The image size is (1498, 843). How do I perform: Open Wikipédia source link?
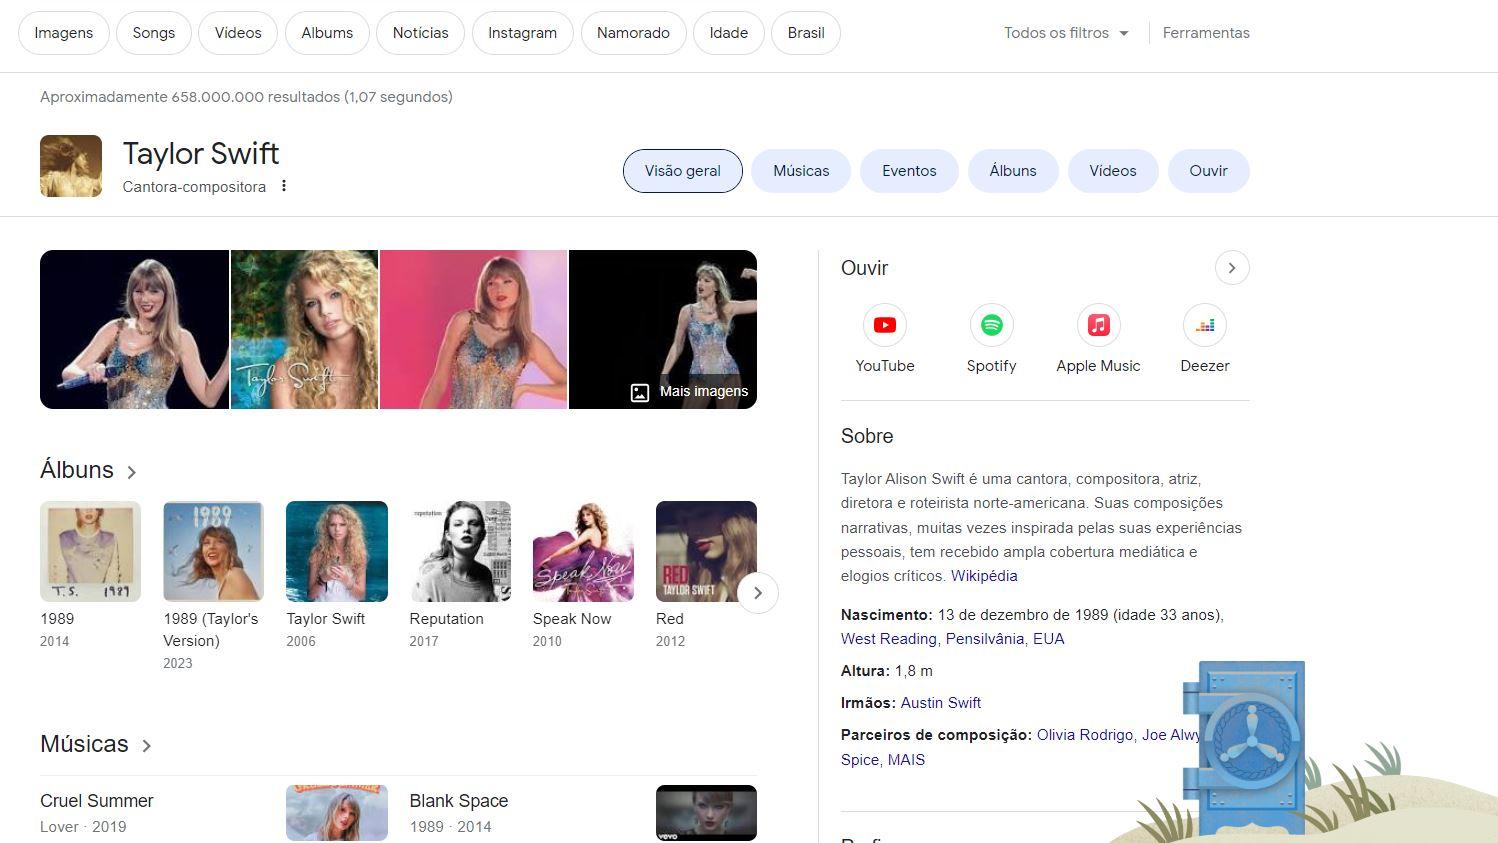[984, 576]
